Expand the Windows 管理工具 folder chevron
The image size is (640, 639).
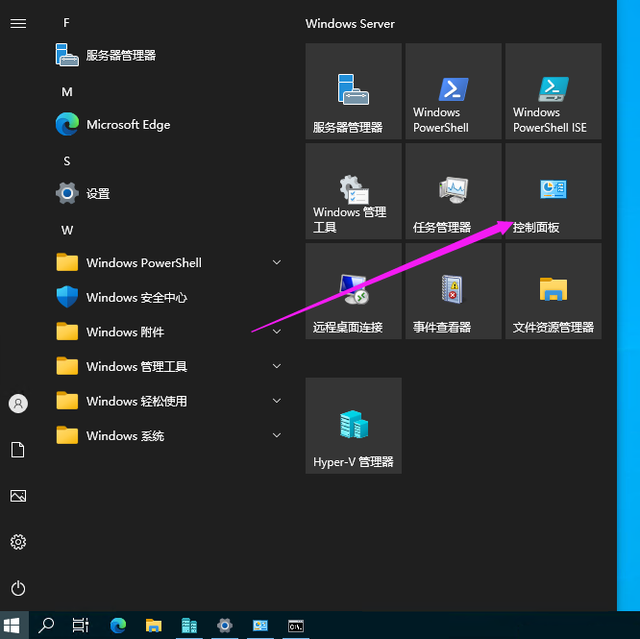point(277,366)
